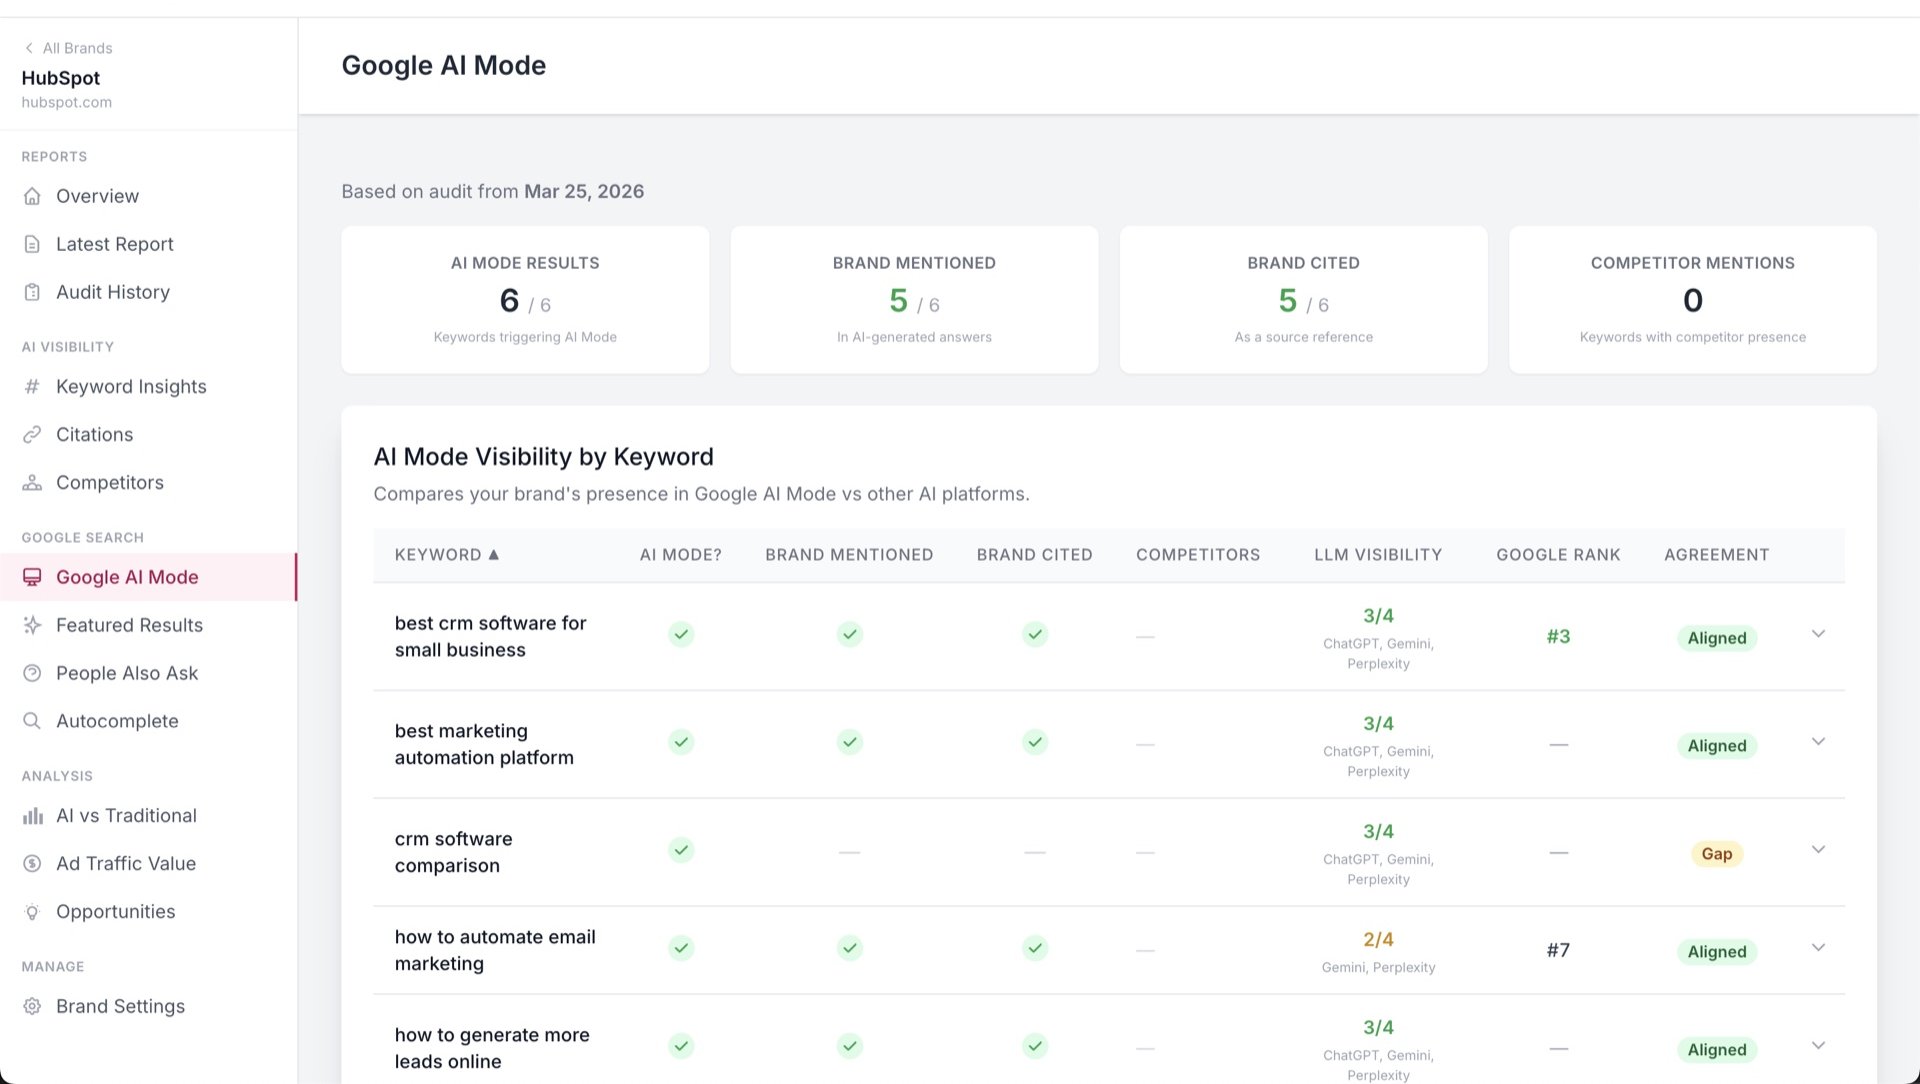Click the Brand Cited column header
Image resolution: width=1920 pixels, height=1084 pixels.
[x=1034, y=554]
